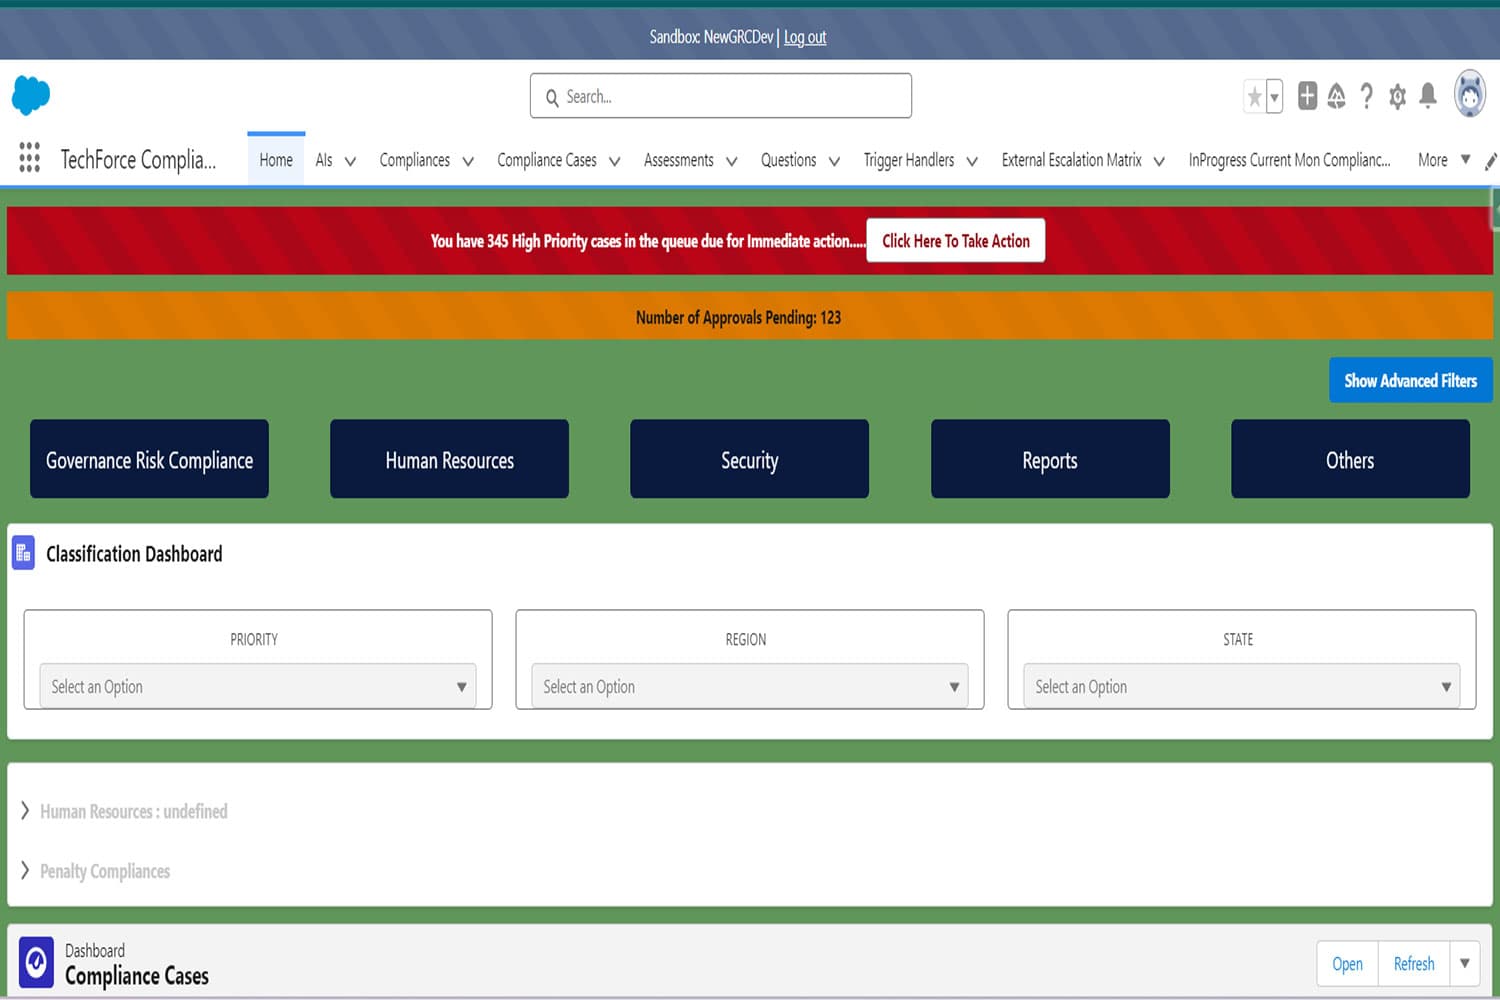Open the Questions tab

[x=789, y=160]
